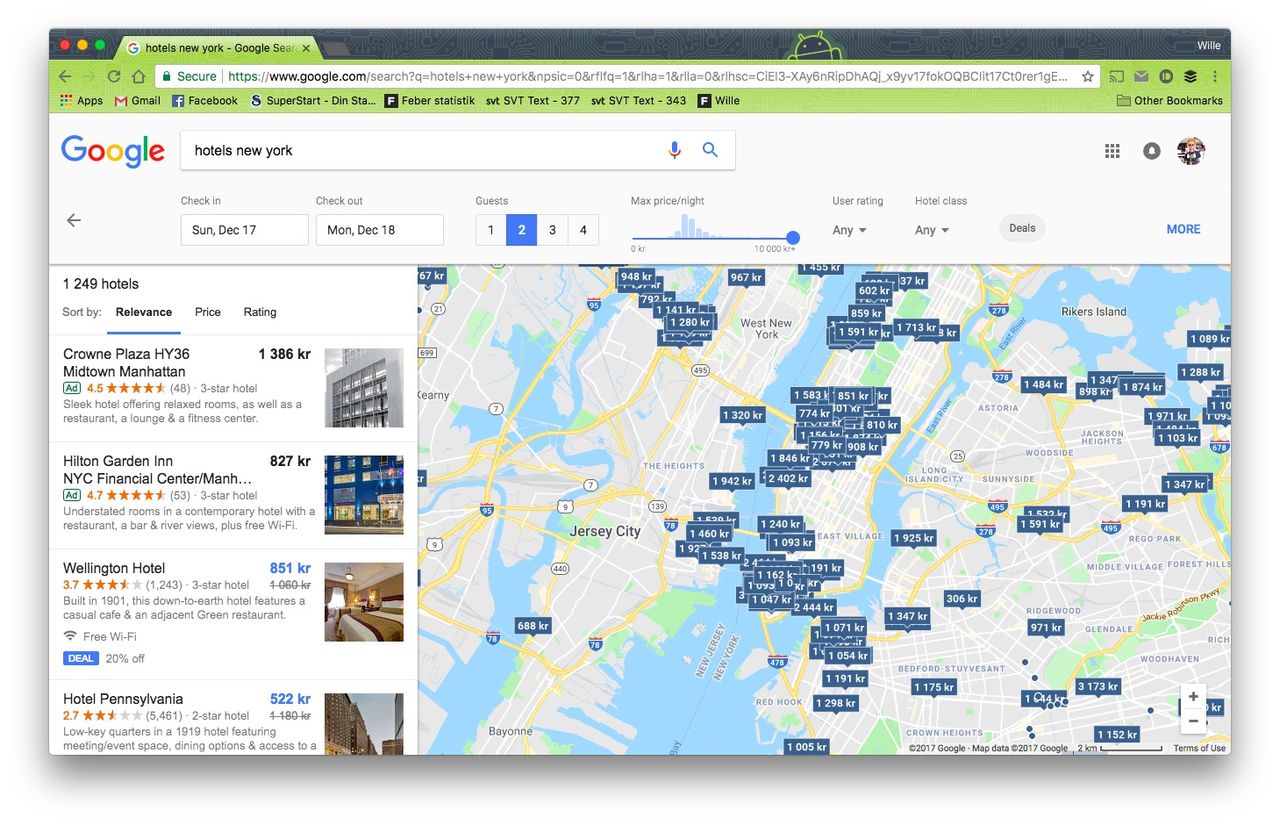The height and width of the screenshot is (825, 1280).
Task: Select 4 guests
Action: point(583,230)
